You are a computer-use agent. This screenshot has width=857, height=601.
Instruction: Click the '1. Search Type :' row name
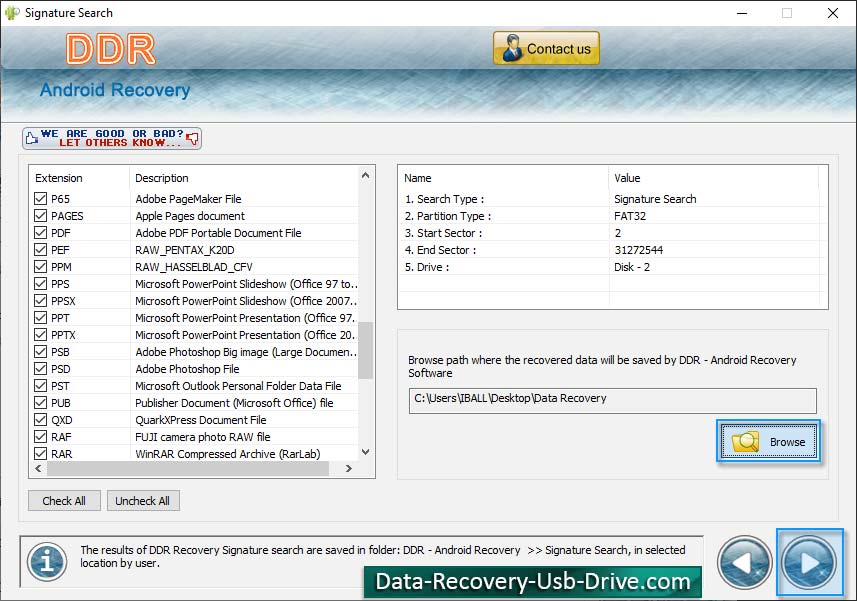[x=444, y=199]
